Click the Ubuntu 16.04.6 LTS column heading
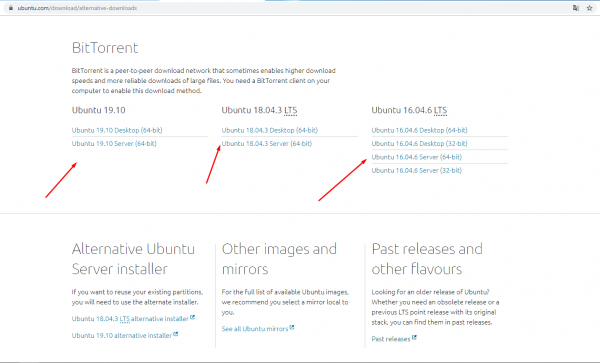 click(409, 110)
